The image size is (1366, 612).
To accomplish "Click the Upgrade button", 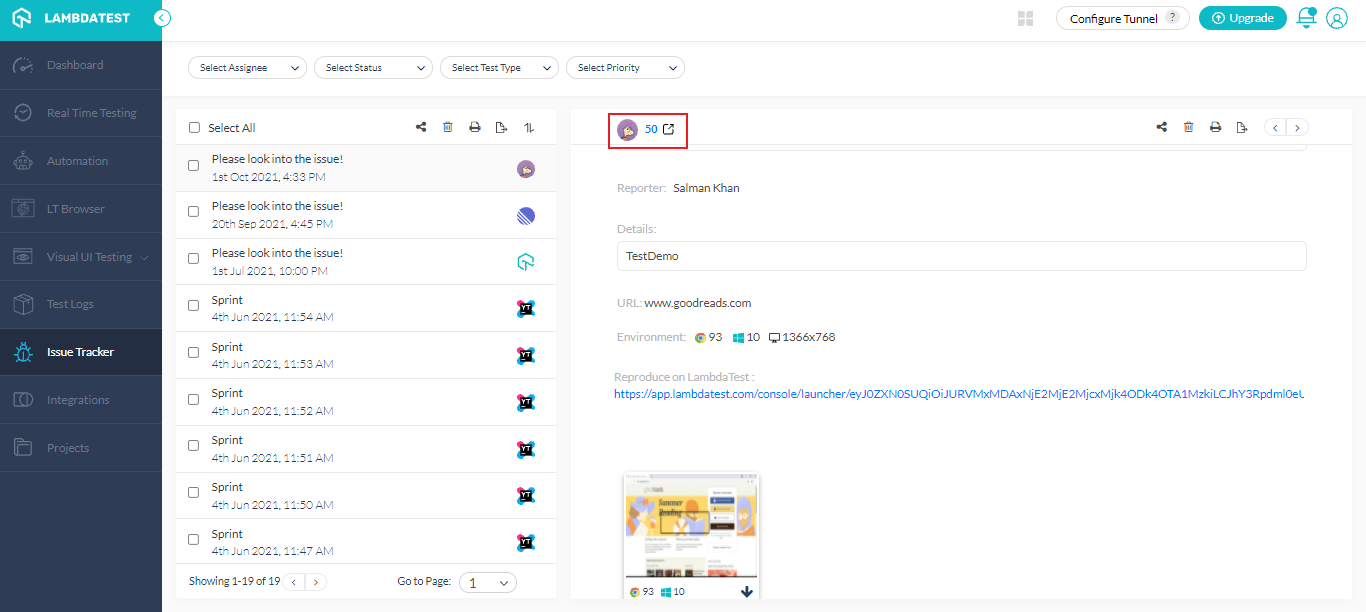I will [1242, 18].
